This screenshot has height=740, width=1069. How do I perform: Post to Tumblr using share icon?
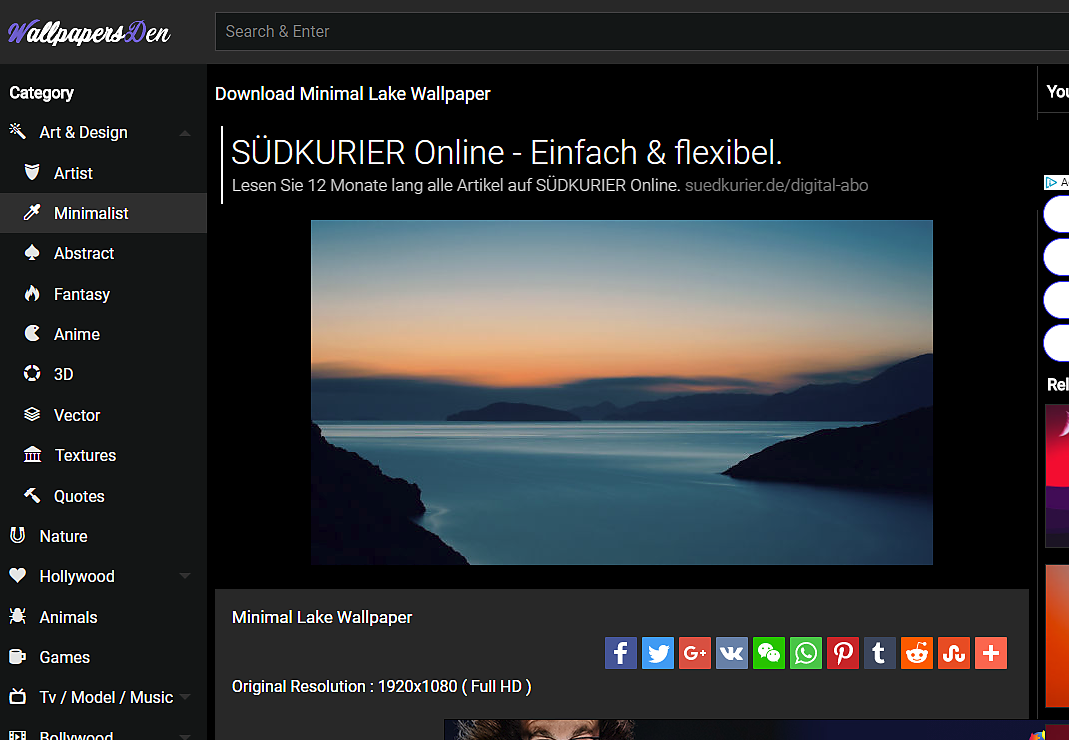(x=879, y=653)
